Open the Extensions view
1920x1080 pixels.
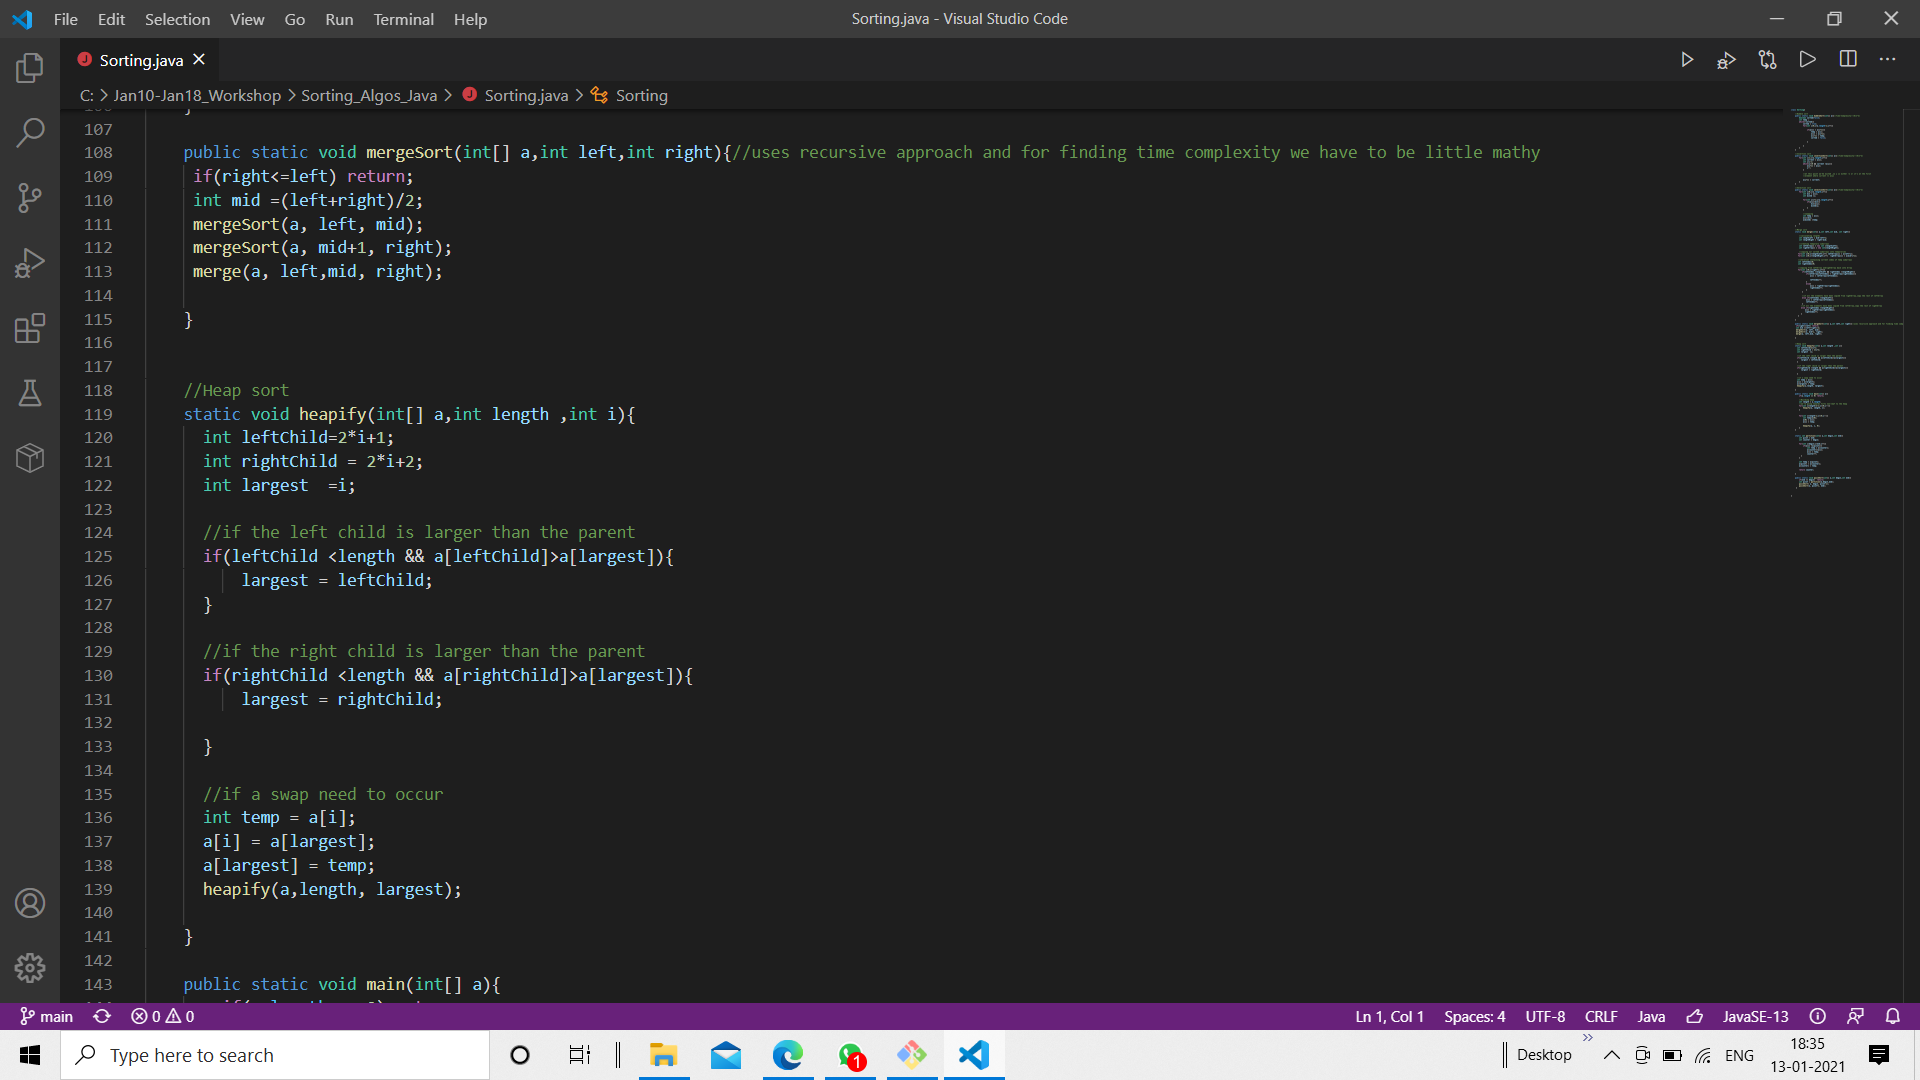tap(30, 328)
